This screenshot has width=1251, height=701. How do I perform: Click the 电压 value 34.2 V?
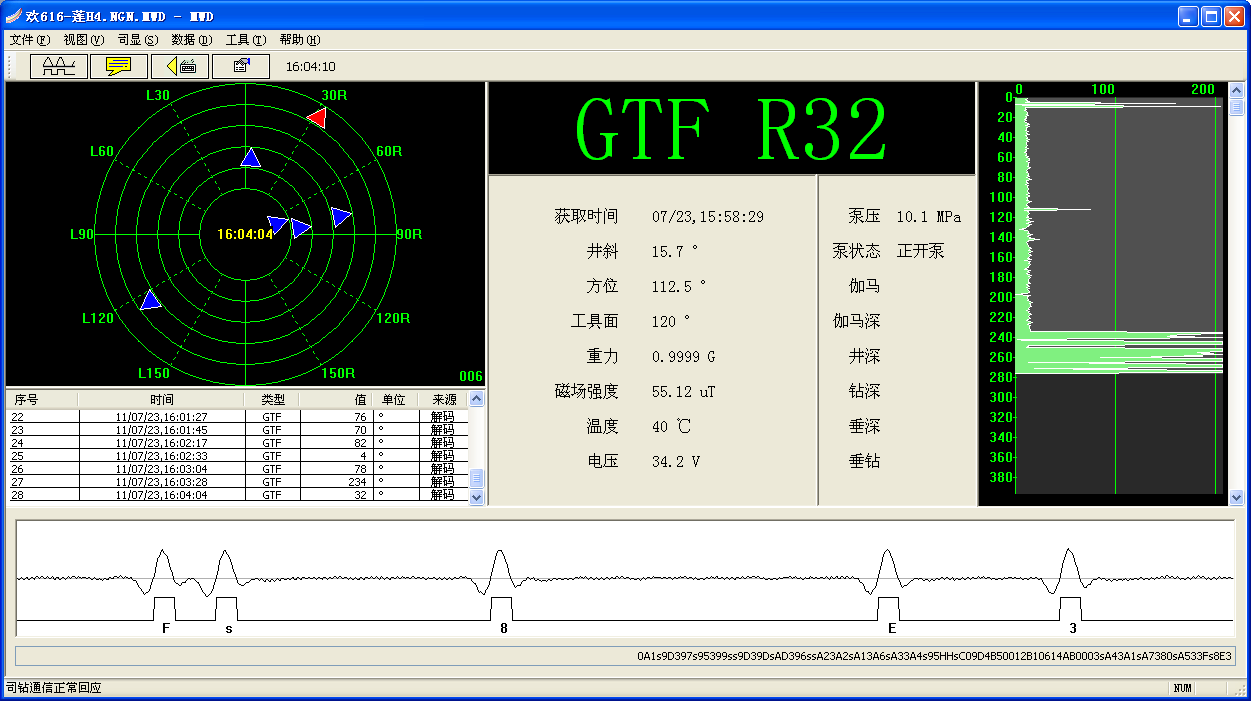[675, 461]
